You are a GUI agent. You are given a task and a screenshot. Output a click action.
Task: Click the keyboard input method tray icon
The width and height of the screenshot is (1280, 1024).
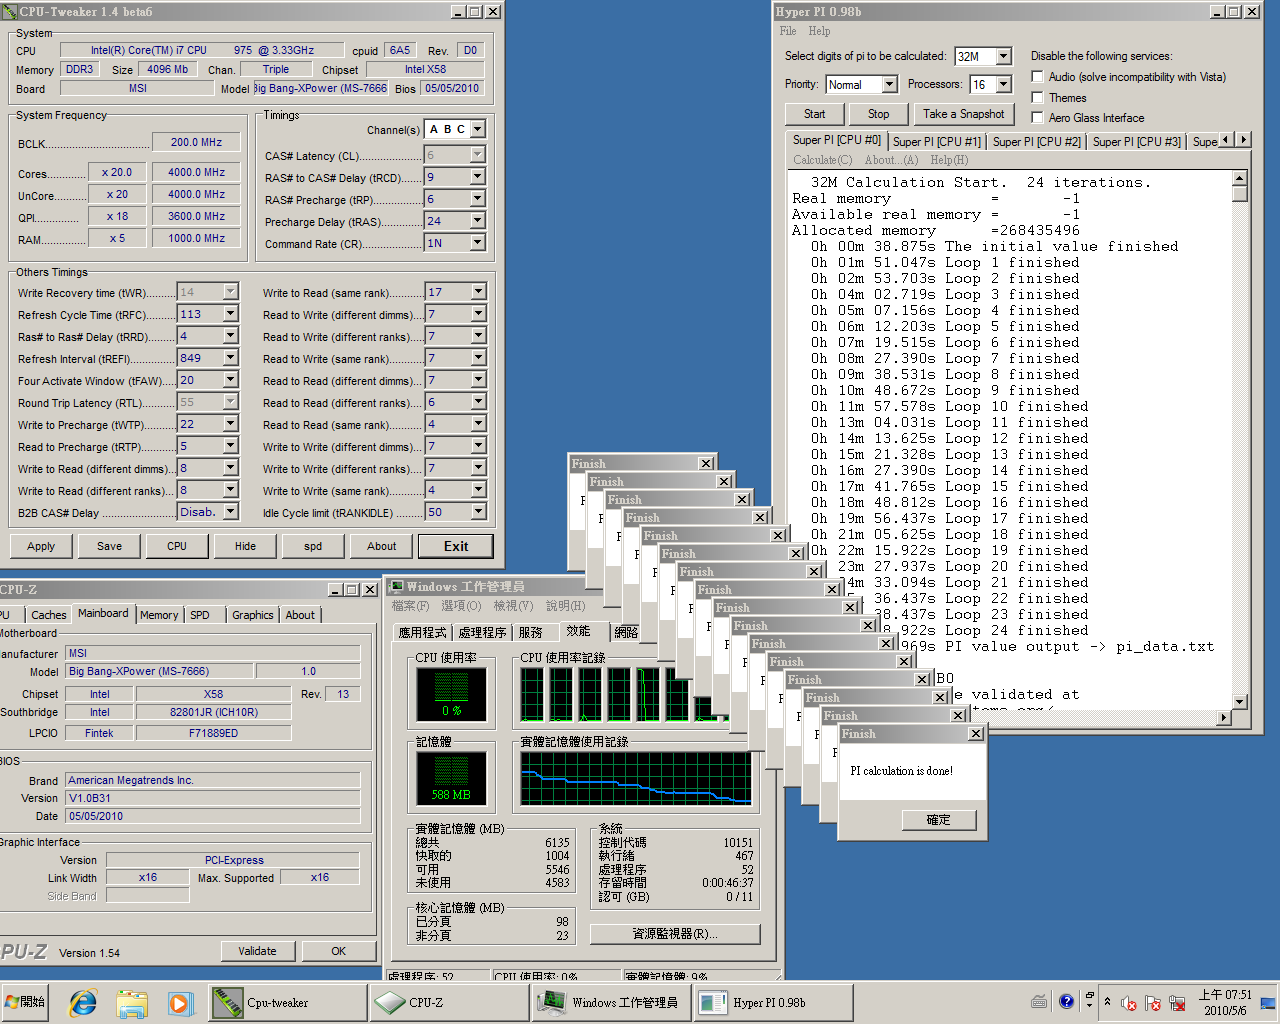coord(1039,1001)
